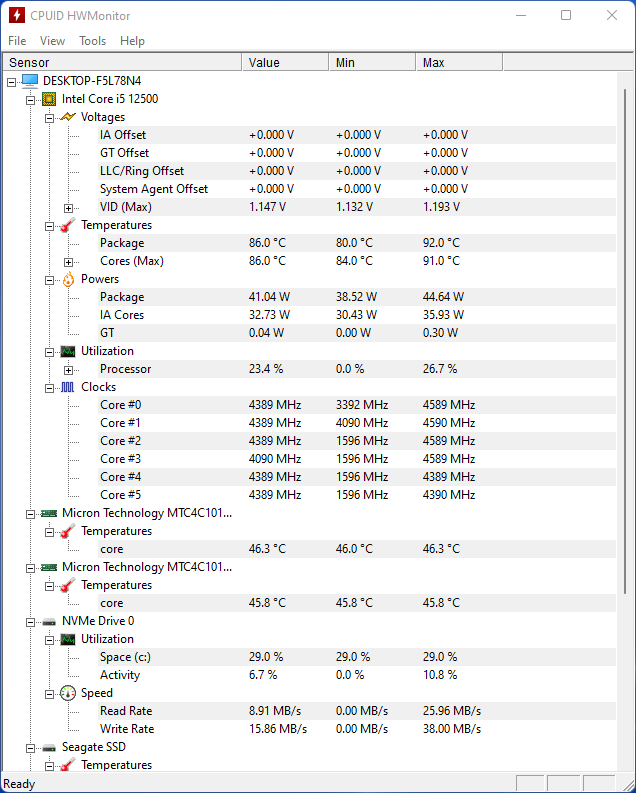Click the Value column header

(x=286, y=63)
